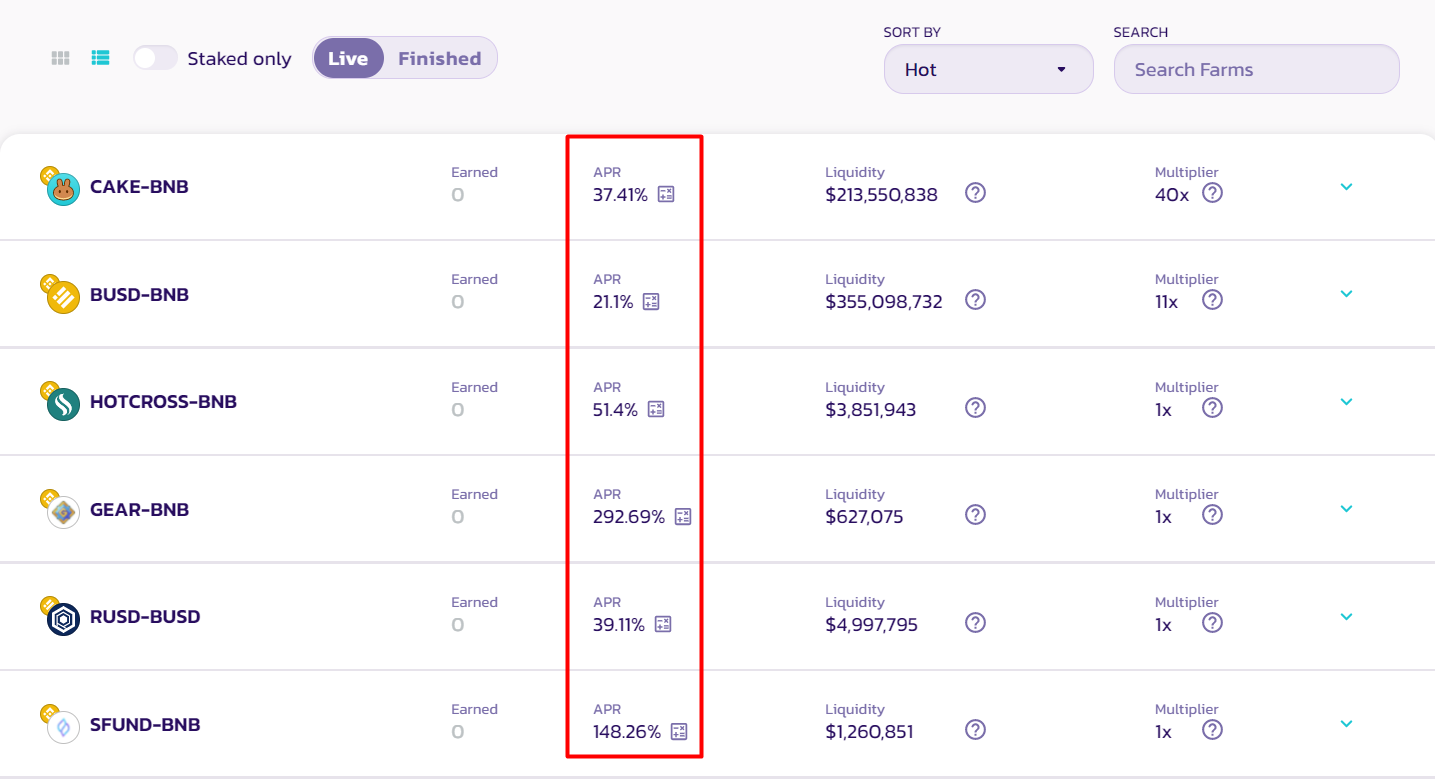Click the RUSD-BUSD farm name
The height and width of the screenshot is (780, 1435).
click(145, 617)
